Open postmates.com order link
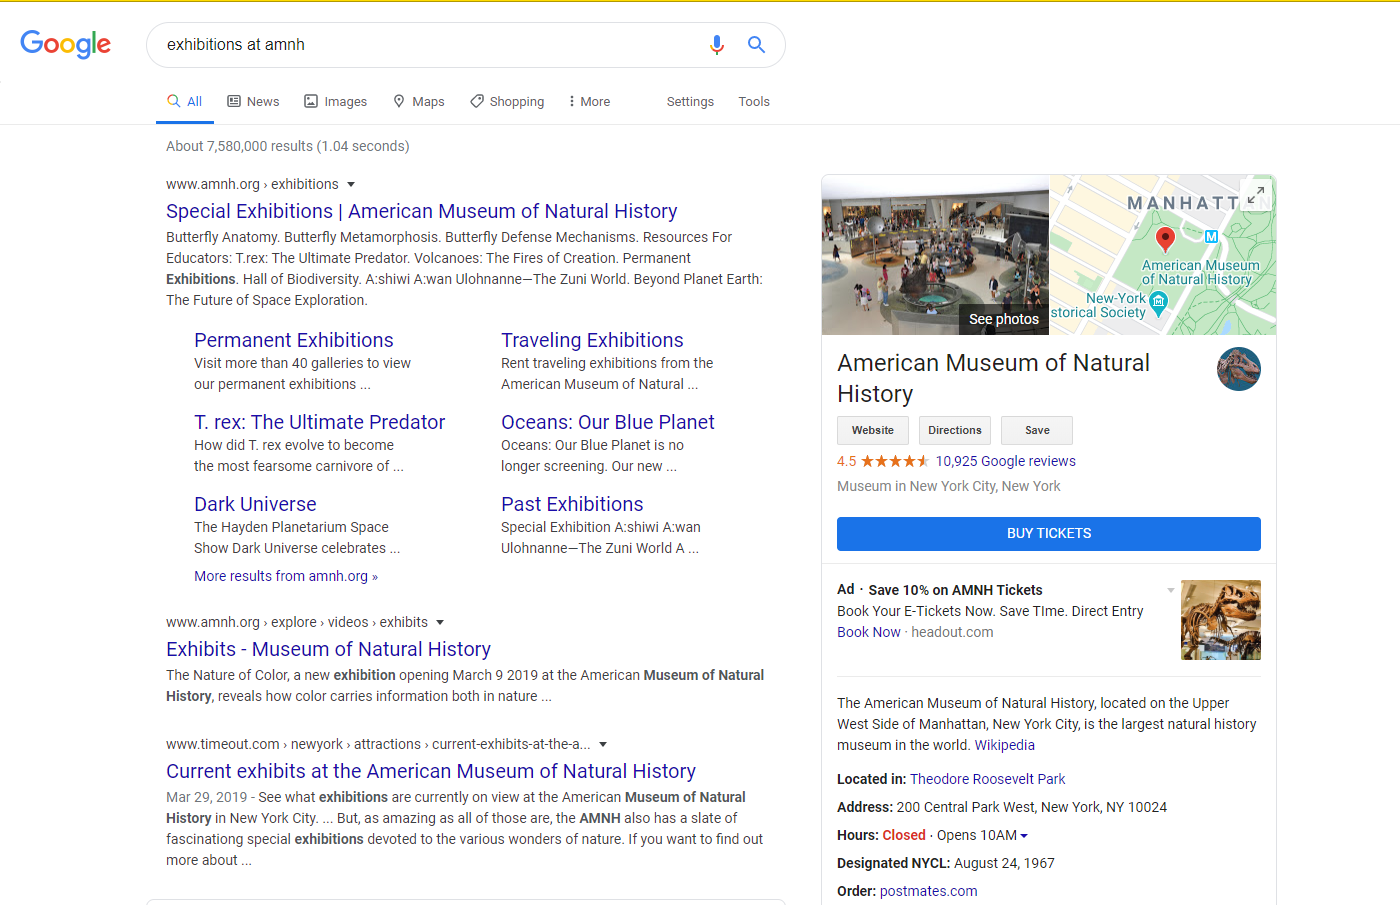Screen dimensions: 1400x905 click(929, 891)
